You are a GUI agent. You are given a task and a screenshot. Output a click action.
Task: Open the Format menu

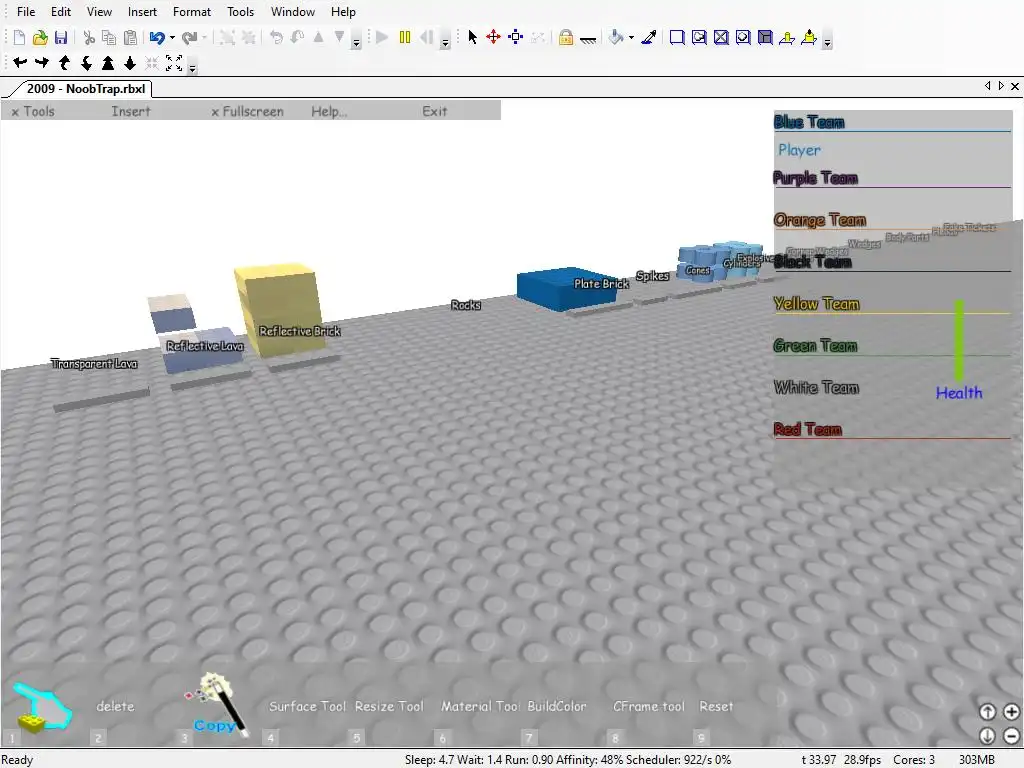click(x=192, y=12)
